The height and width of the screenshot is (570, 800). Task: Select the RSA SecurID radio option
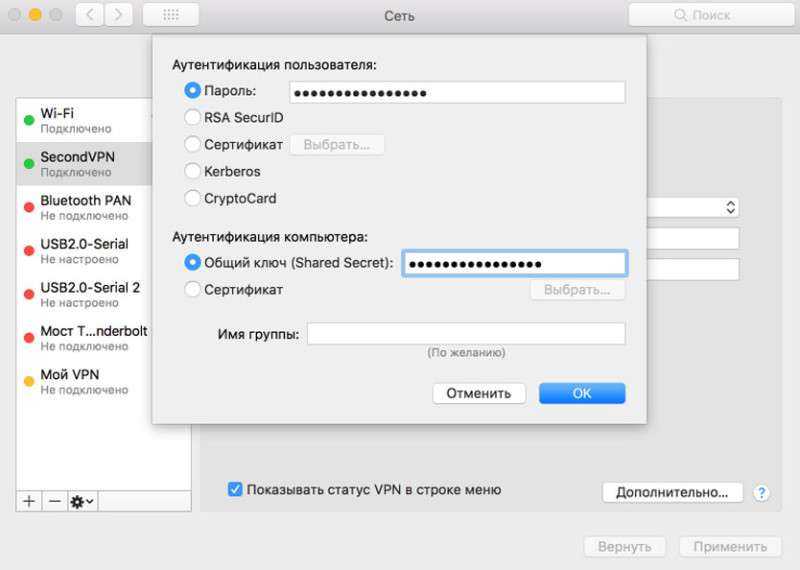click(192, 117)
